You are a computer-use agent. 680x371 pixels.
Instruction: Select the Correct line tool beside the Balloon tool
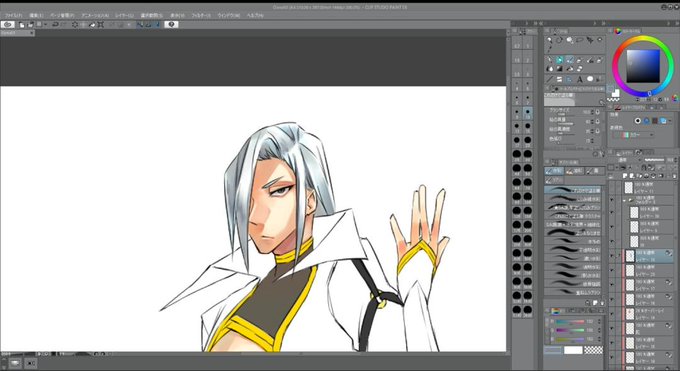click(600, 79)
